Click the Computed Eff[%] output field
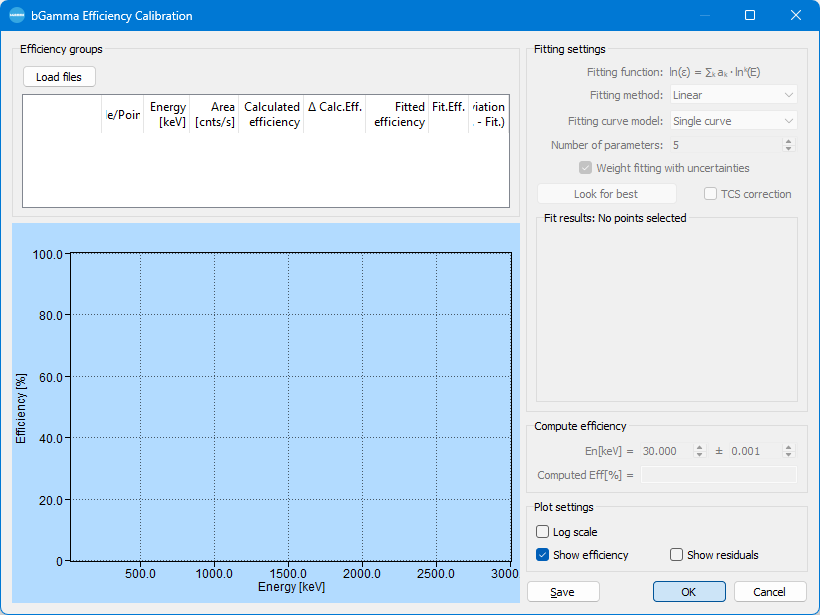The height and width of the screenshot is (615, 820). [719, 475]
